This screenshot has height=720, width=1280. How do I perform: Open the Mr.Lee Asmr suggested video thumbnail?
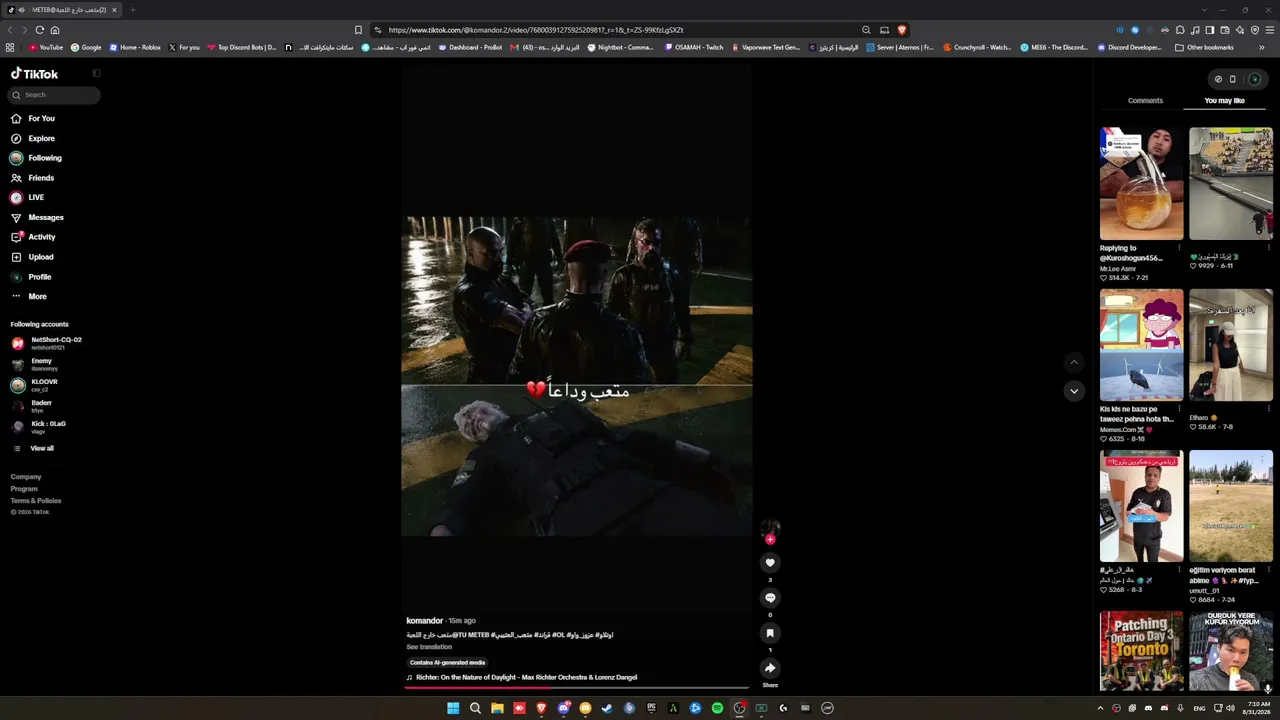(1141, 184)
